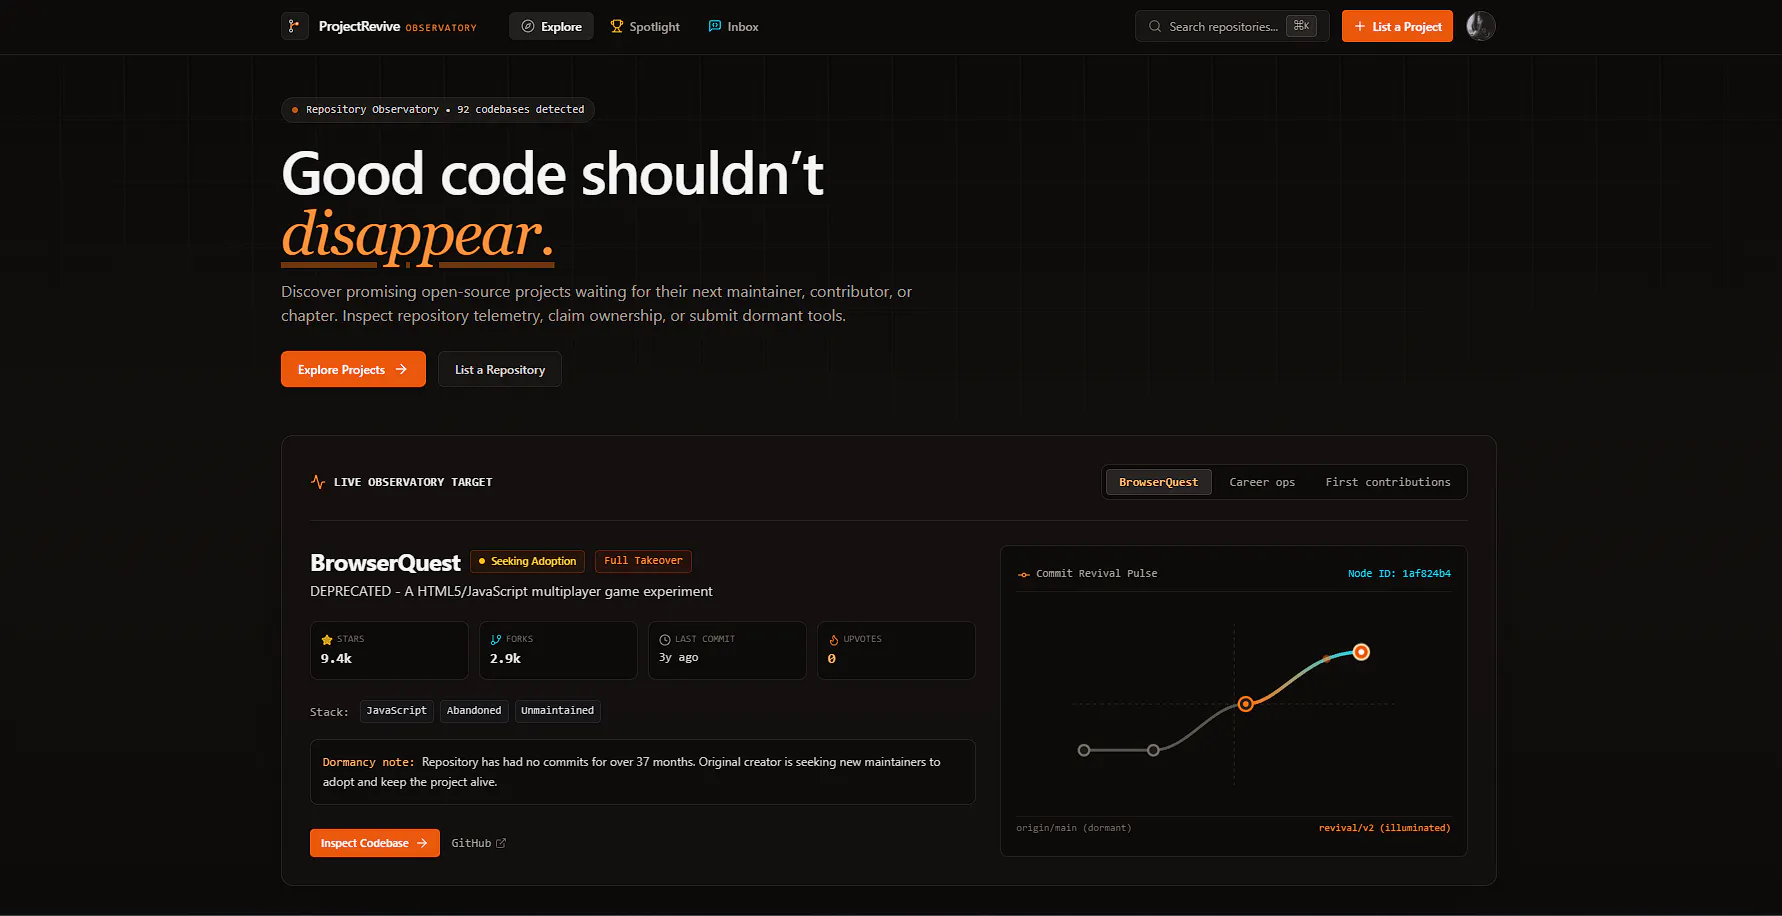1782x916 pixels.
Task: Click the 'revival/v2 (illuminated)' label
Action: point(1384,828)
